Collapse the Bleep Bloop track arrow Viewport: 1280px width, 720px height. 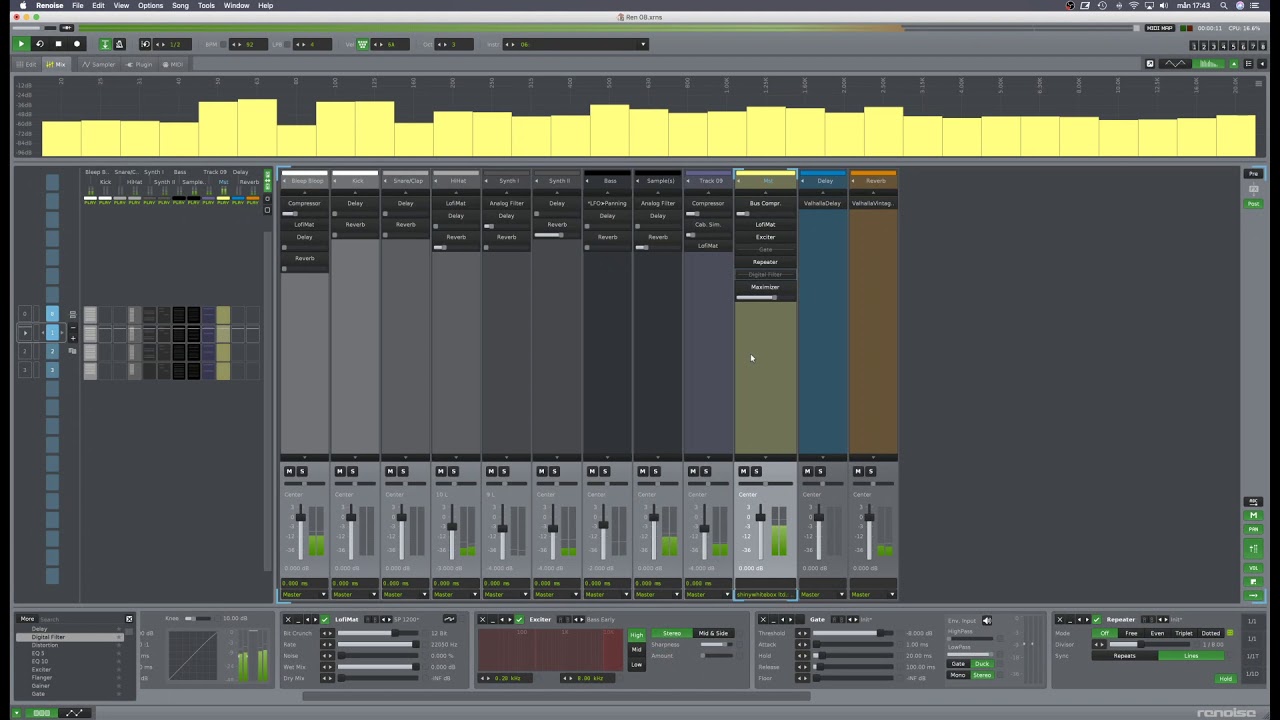(286, 181)
